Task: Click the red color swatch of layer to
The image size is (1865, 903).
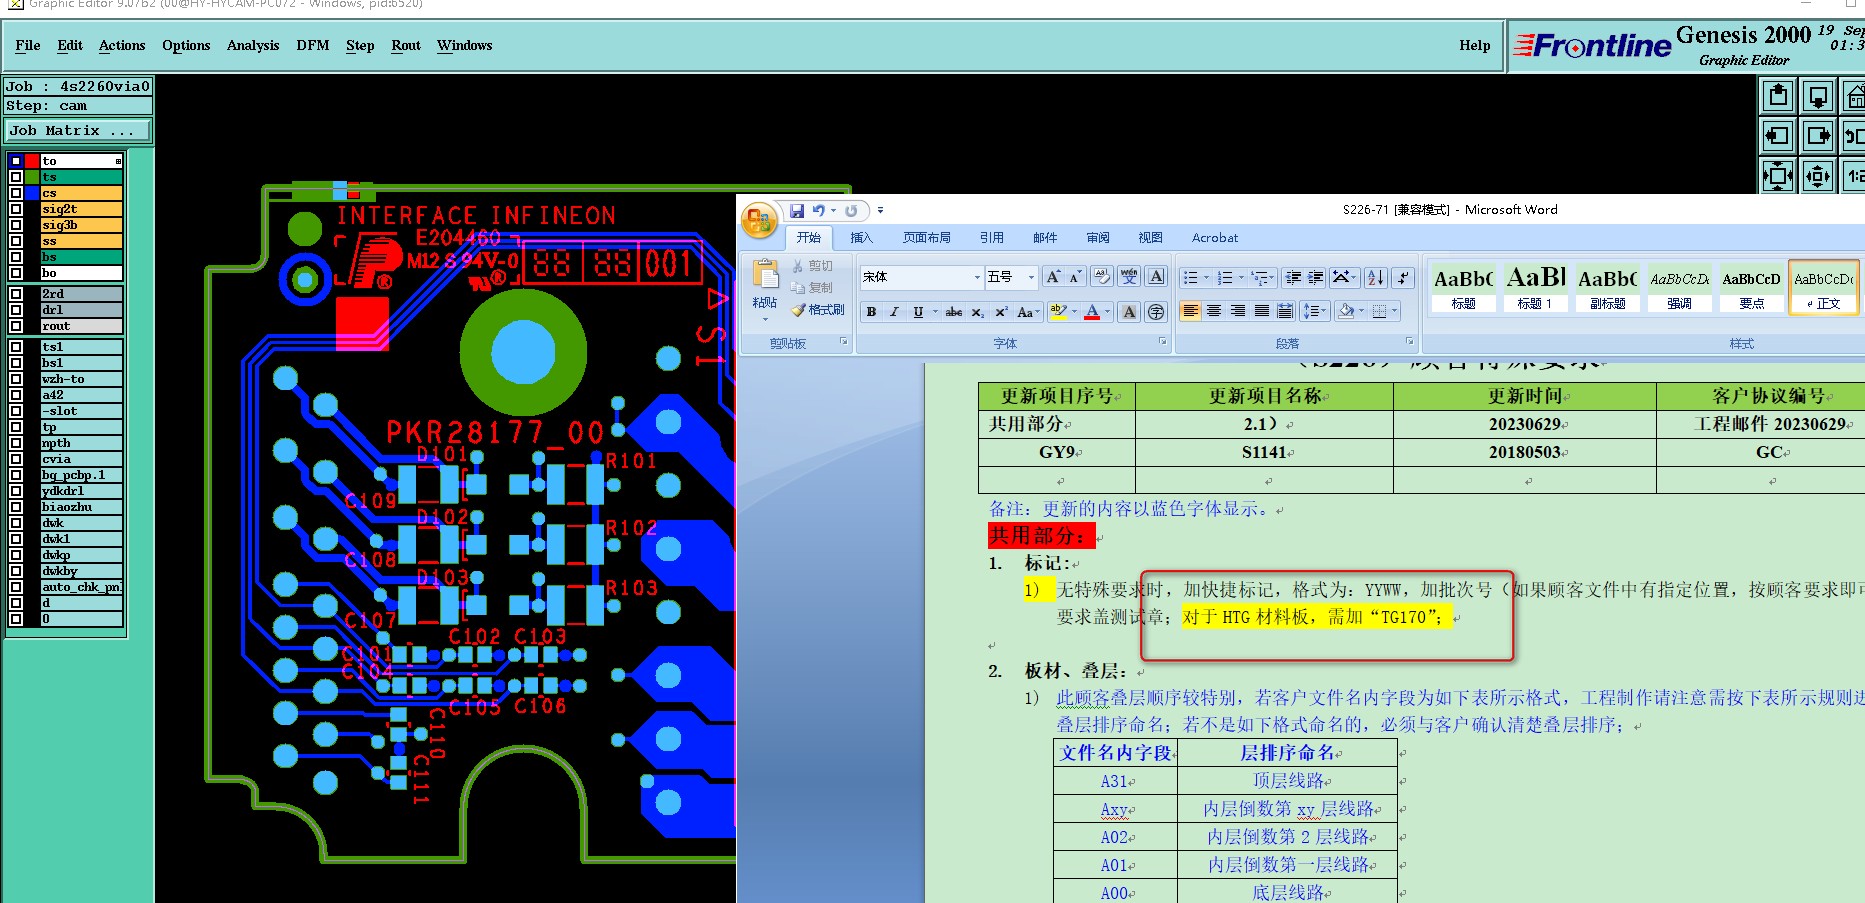Action: pyautogui.click(x=32, y=161)
